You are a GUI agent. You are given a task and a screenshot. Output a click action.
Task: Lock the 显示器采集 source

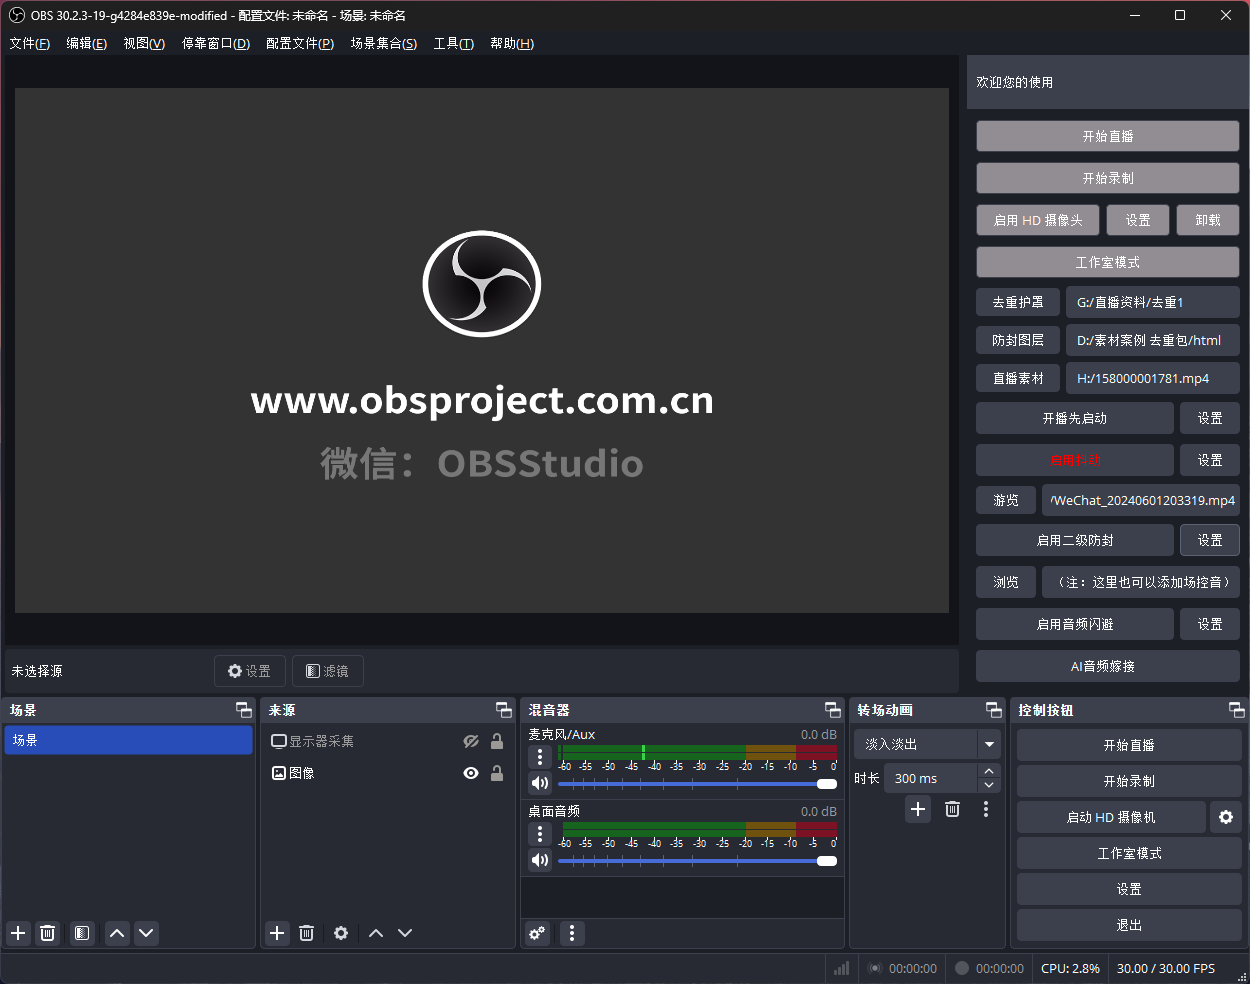[x=497, y=741]
